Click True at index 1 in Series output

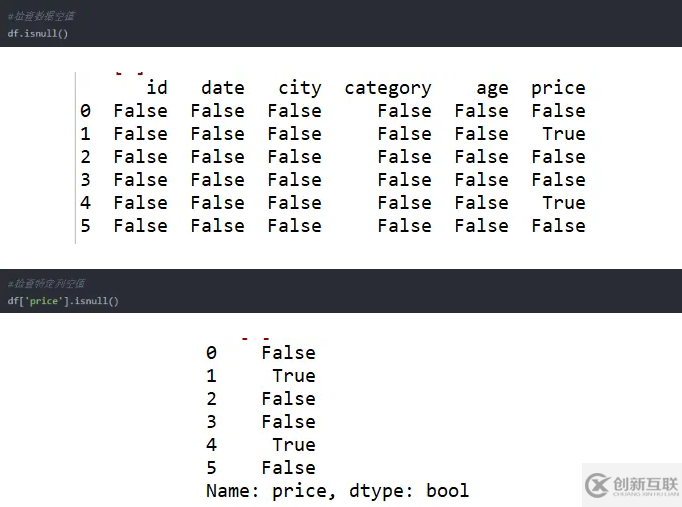coord(293,376)
